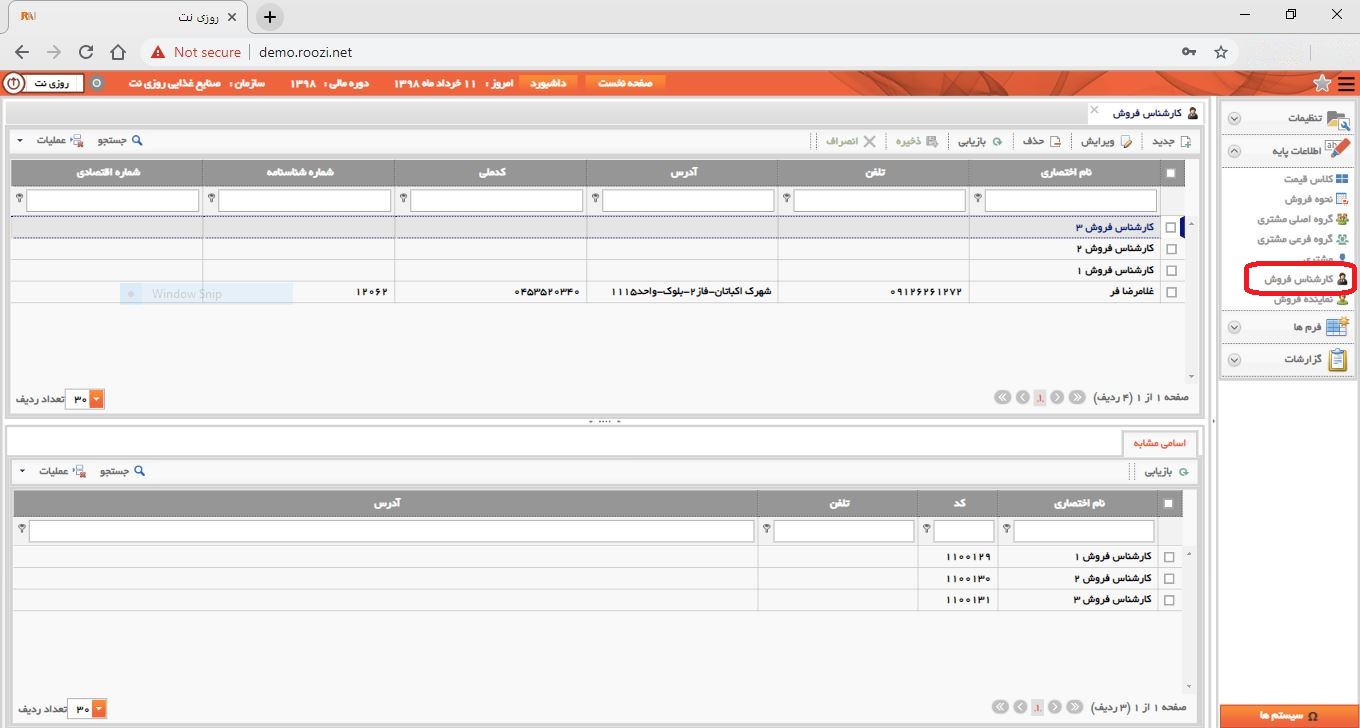1360x728 pixels.
Task: Open the داشبورد header menu item
Action: [x=548, y=83]
